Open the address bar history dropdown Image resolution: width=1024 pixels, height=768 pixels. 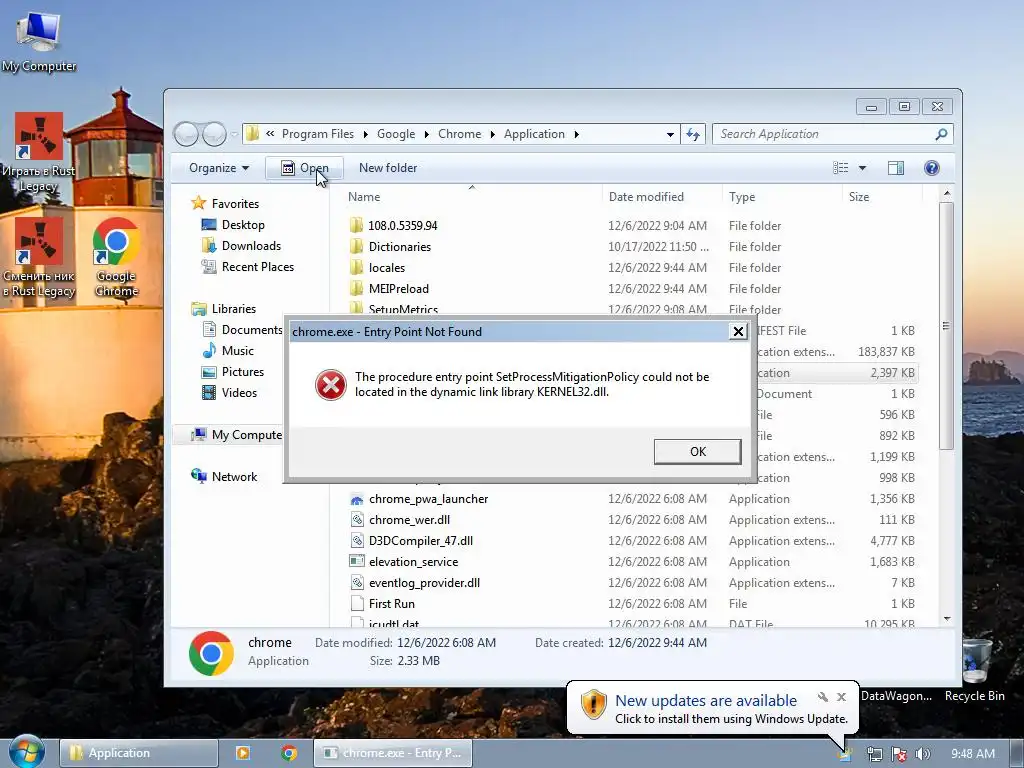(x=670, y=135)
